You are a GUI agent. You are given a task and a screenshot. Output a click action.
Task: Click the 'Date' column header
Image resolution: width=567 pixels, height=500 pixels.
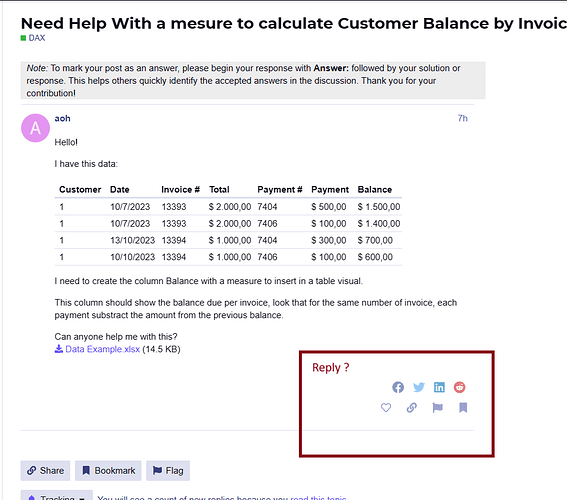[120, 189]
